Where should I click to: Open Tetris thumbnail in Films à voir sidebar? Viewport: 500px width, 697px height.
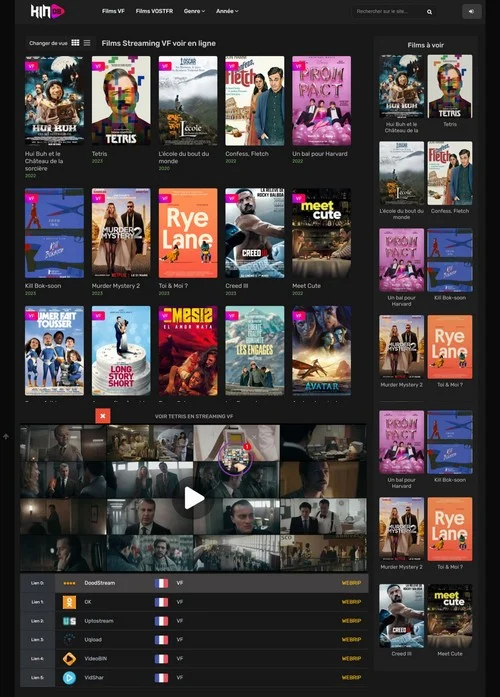point(450,86)
